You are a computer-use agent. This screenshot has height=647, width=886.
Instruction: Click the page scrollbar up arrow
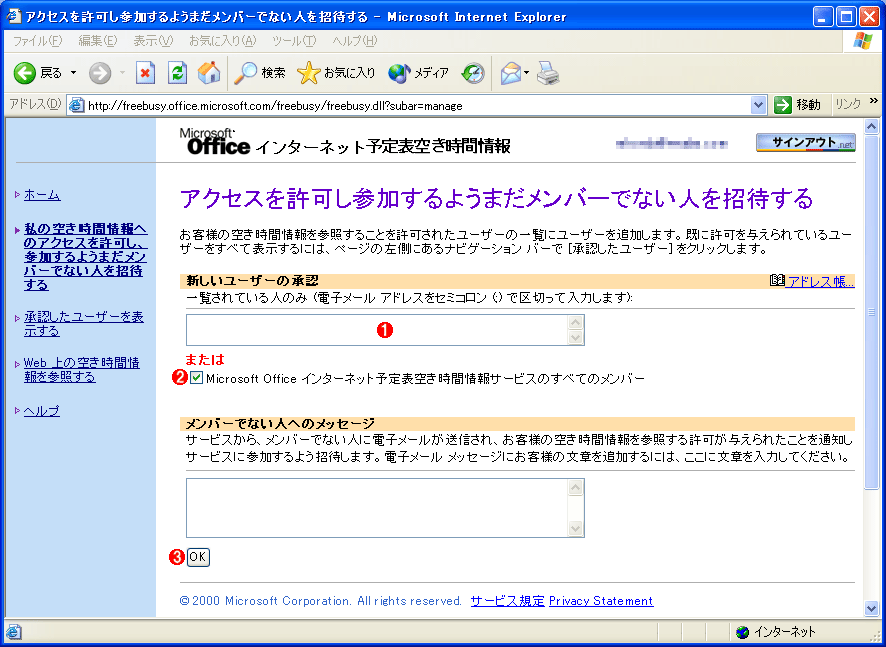point(872,126)
